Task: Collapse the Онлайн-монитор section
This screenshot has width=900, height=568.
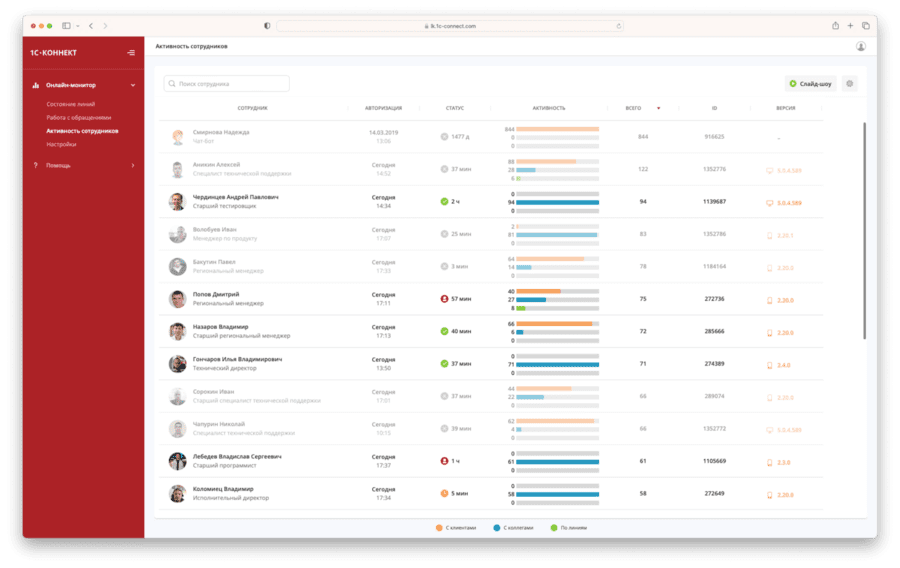Action: [133, 85]
